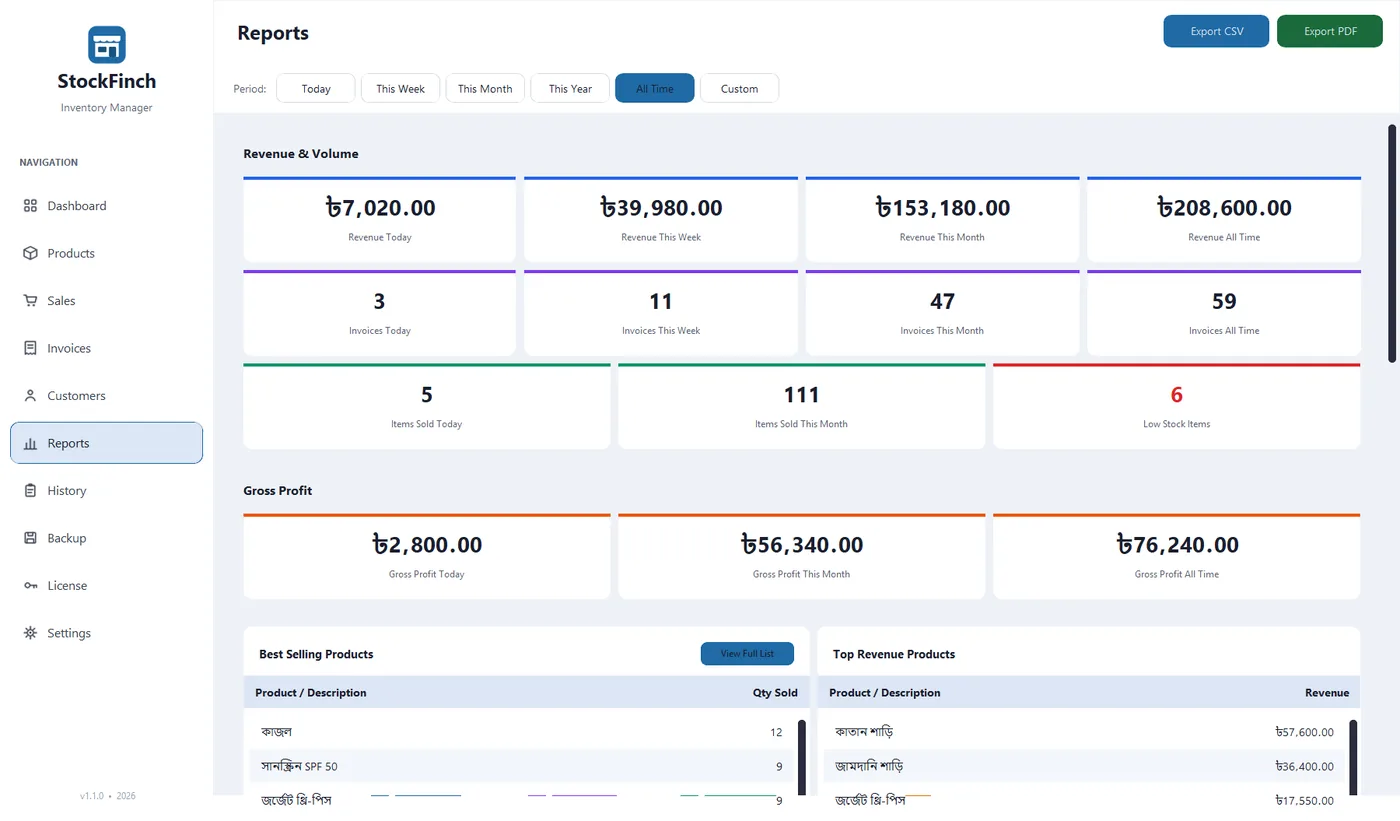View full list of best selling products
The image size is (1400, 821).
point(747,654)
